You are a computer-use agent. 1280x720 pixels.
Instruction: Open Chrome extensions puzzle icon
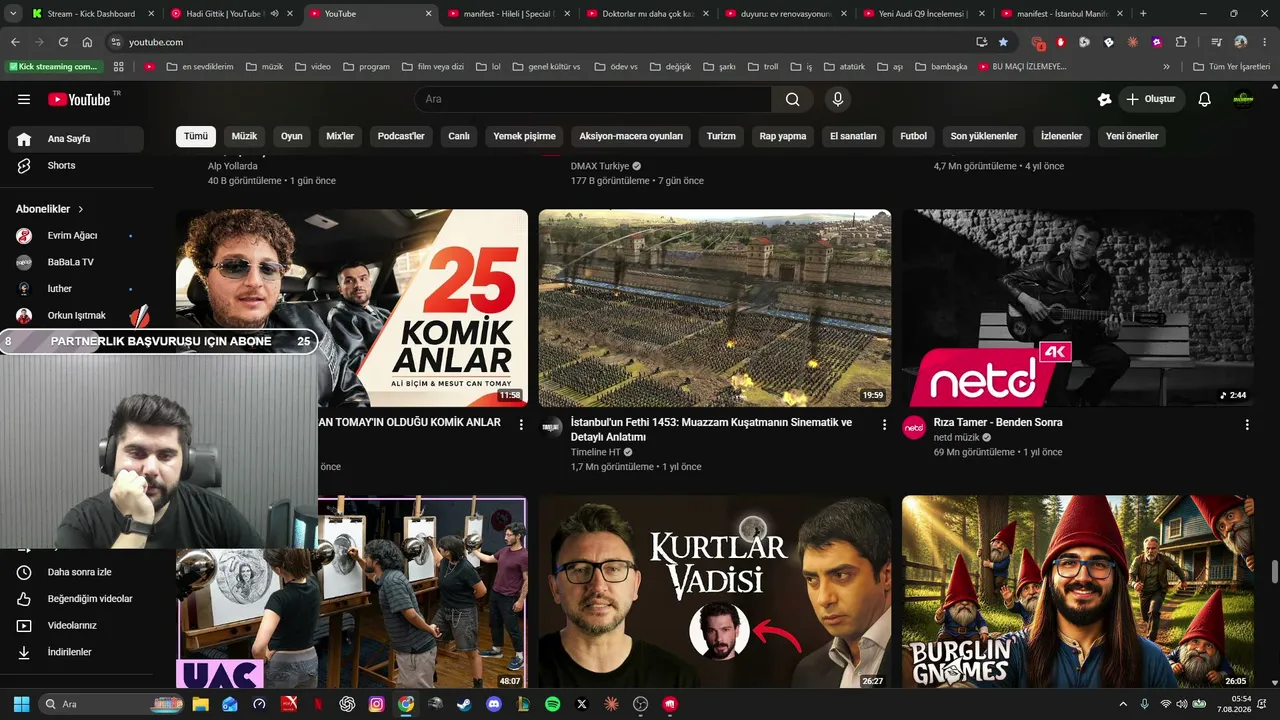coord(1181,42)
